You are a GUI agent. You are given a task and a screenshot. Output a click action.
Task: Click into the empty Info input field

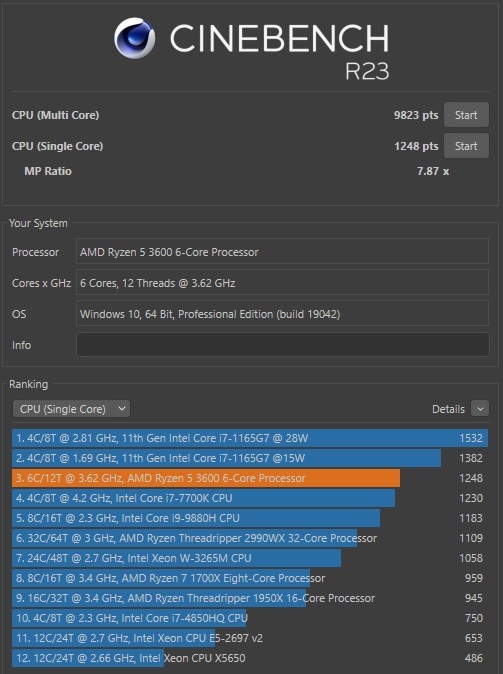pos(282,345)
